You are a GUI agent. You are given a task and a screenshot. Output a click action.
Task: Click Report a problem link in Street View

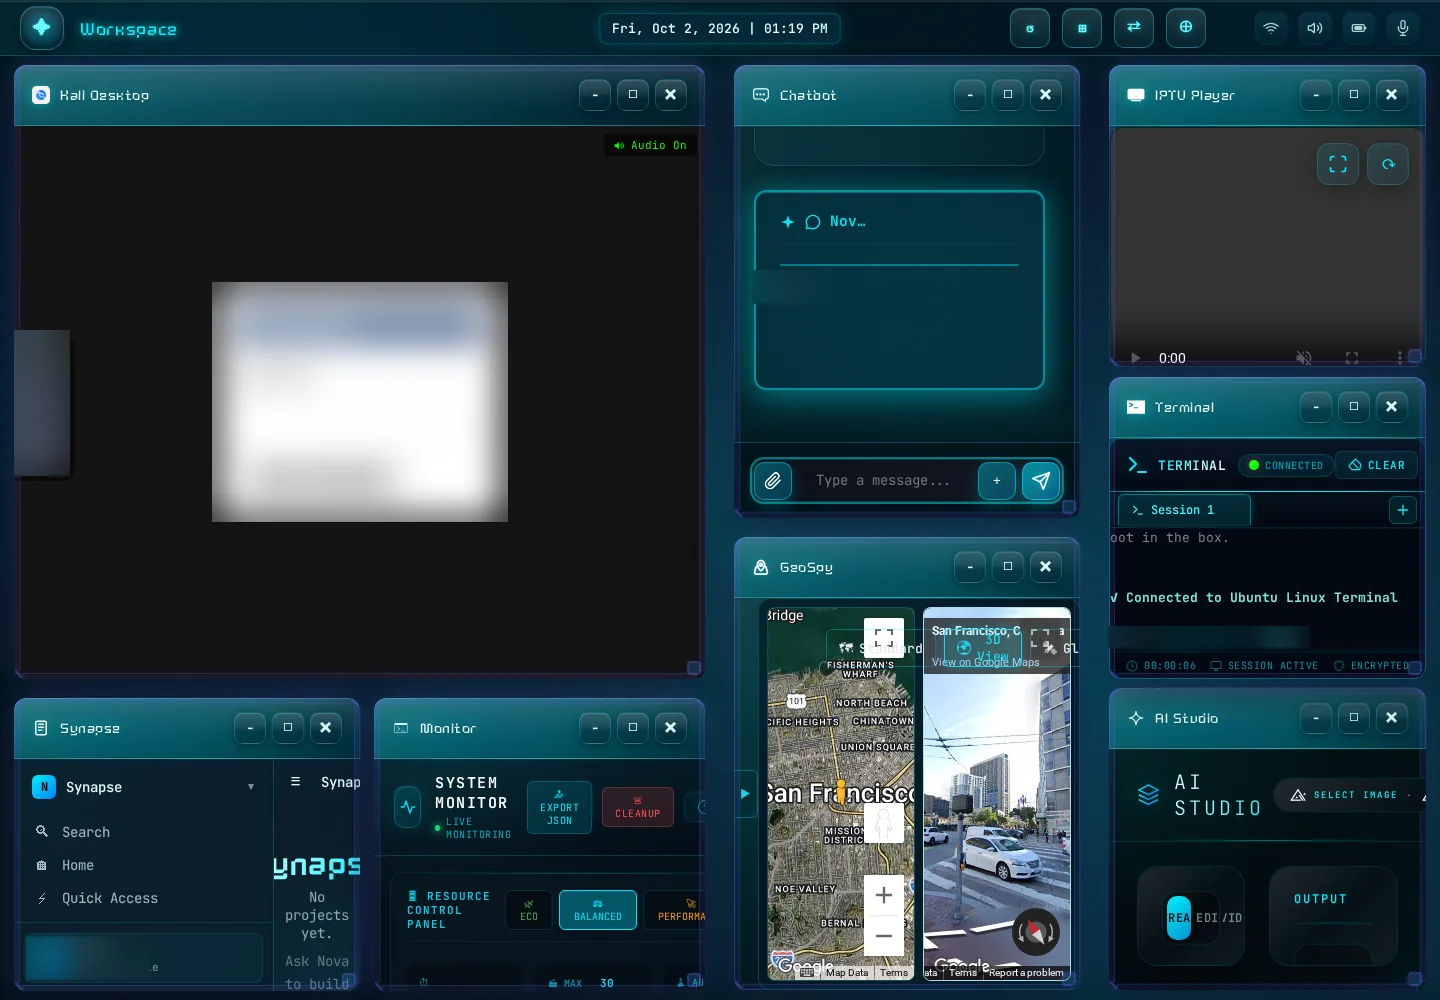click(1026, 972)
